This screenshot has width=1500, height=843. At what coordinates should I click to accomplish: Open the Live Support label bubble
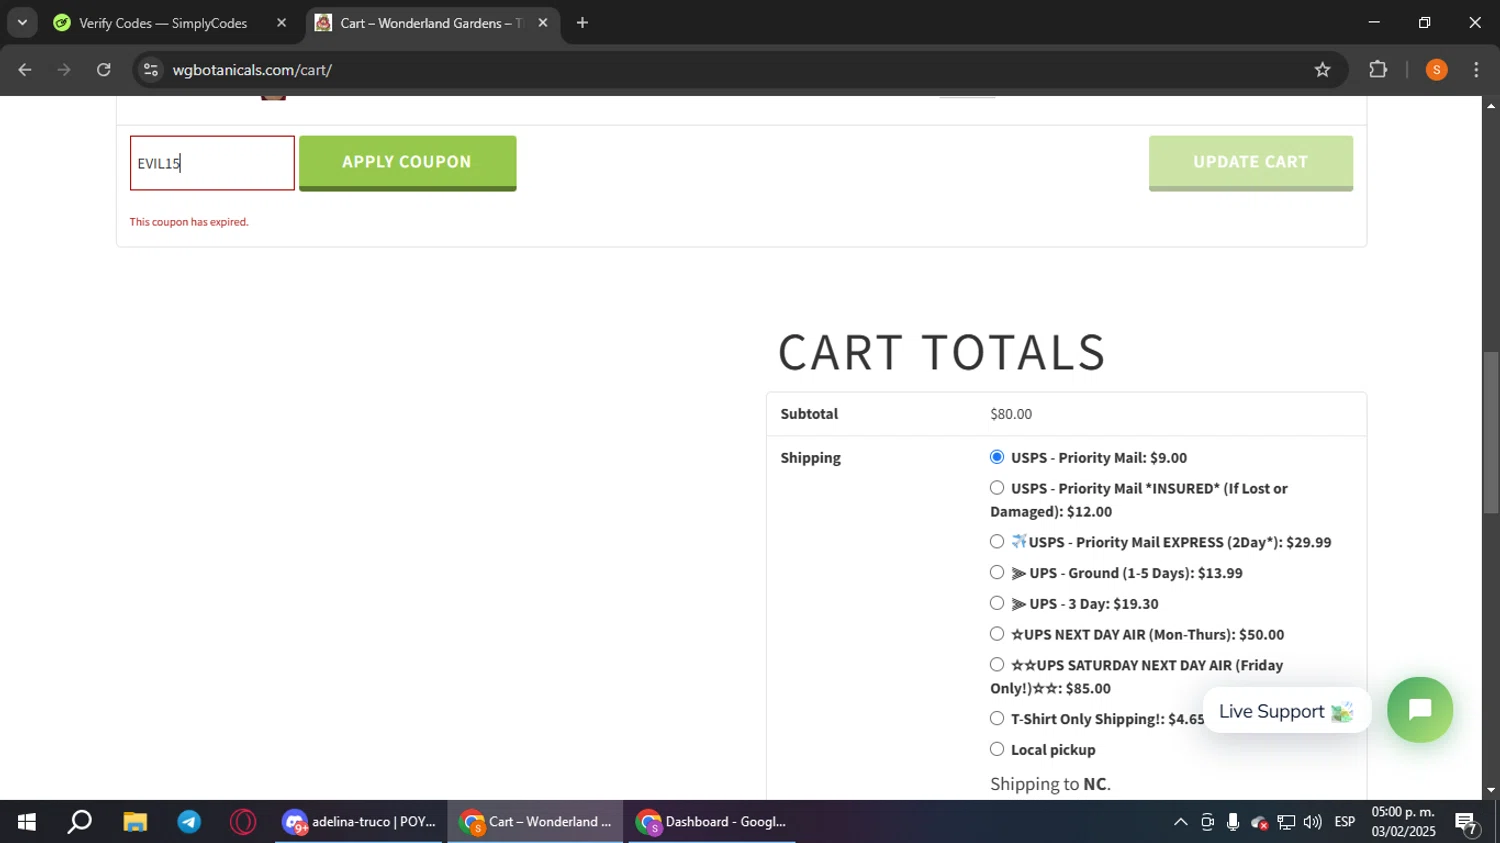(1286, 711)
